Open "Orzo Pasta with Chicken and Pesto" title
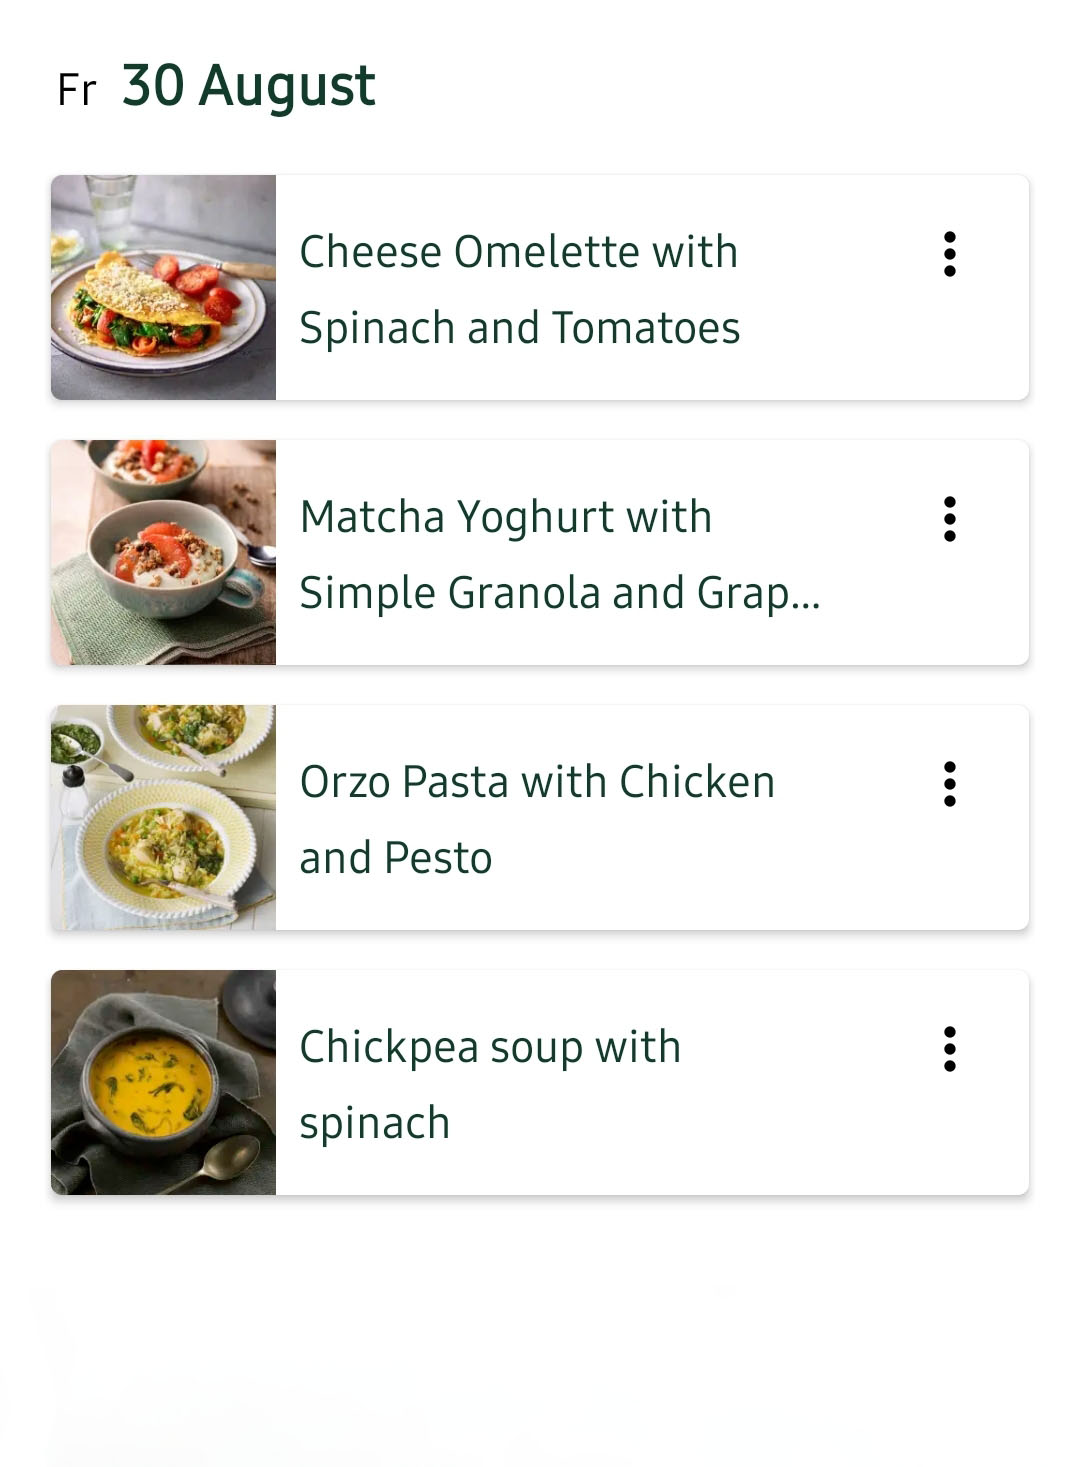The height and width of the screenshot is (1467, 1080). (537, 819)
